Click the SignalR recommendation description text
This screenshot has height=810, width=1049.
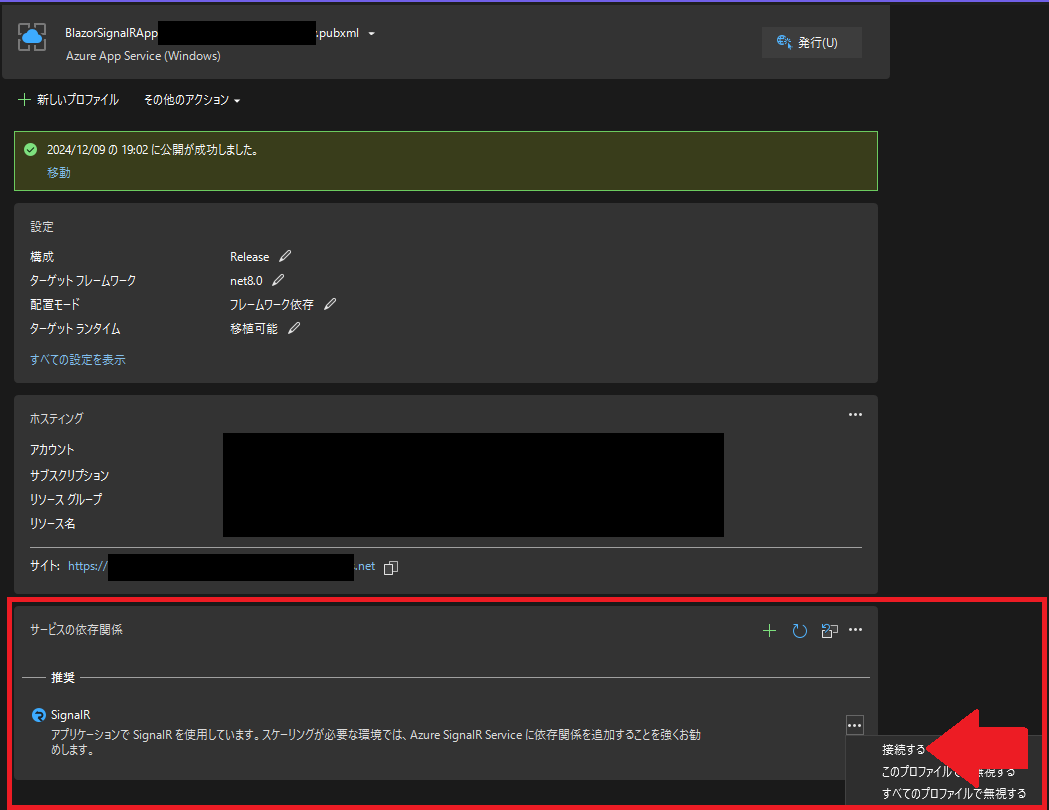(x=376, y=742)
